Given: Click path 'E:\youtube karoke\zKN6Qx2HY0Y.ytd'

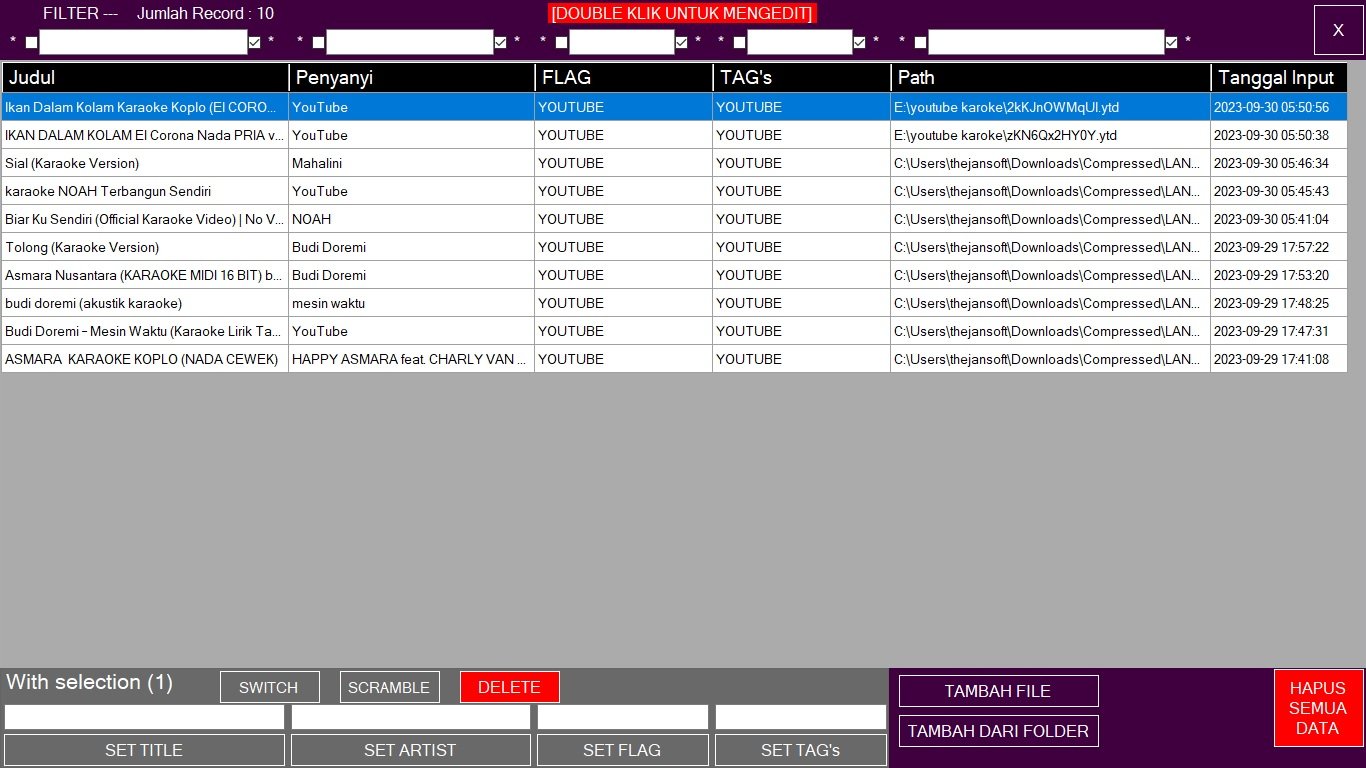Looking at the screenshot, I should tap(1051, 135).
